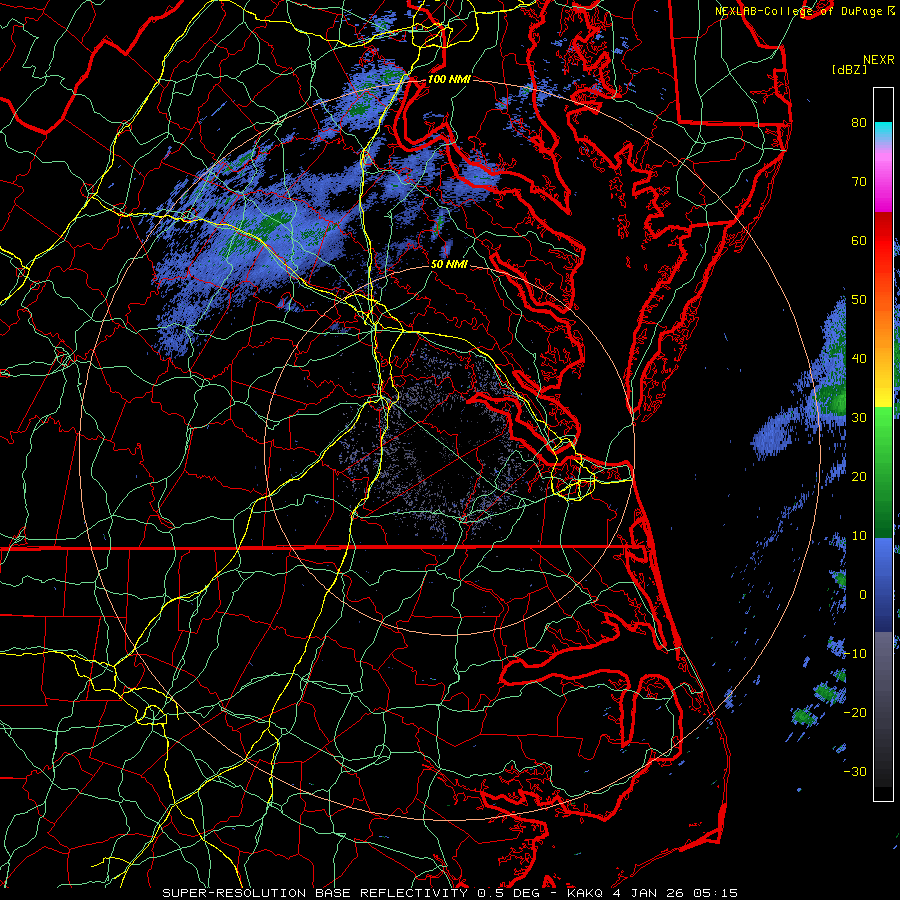Image resolution: width=900 pixels, height=900 pixels.
Task: Click the -30 dBZ scale value
Action: [856, 772]
